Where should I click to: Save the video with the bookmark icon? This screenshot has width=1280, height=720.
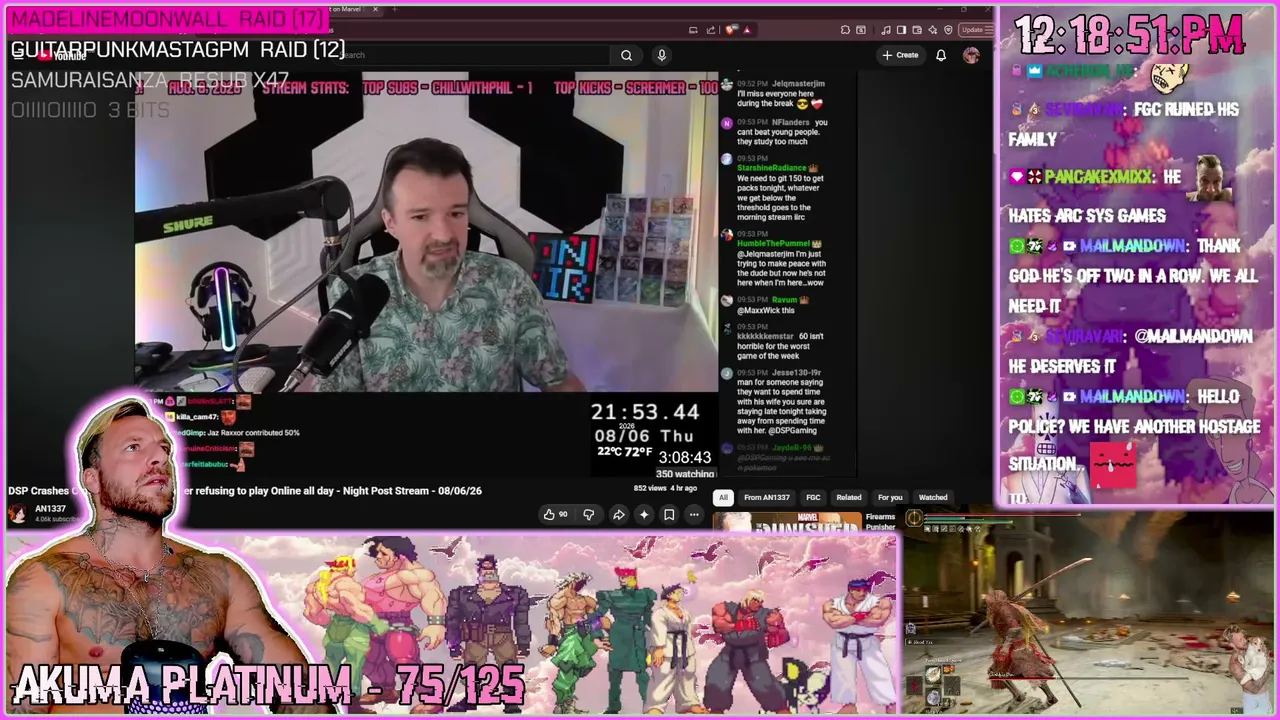[x=669, y=515]
